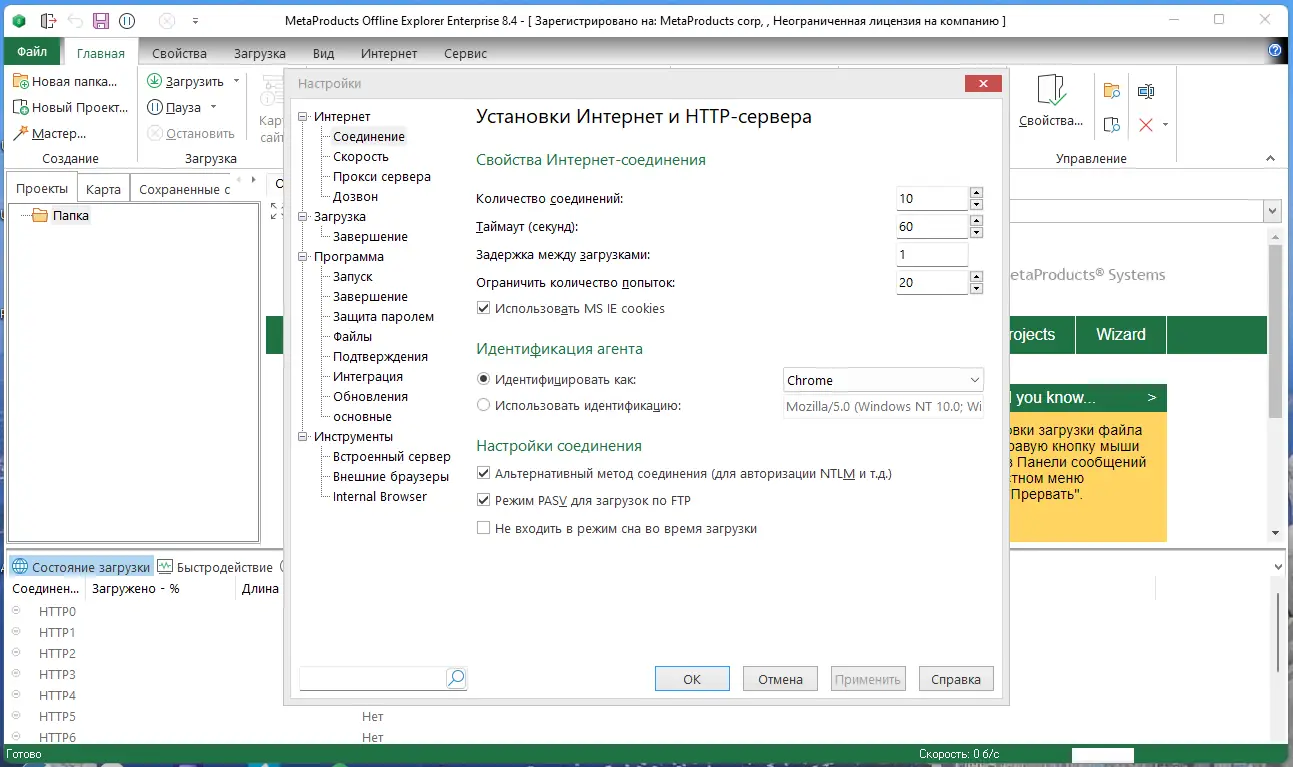Image resolution: width=1293 pixels, height=767 pixels.
Task: Open the Пауза dropdown arrow
Action: [x=214, y=107]
